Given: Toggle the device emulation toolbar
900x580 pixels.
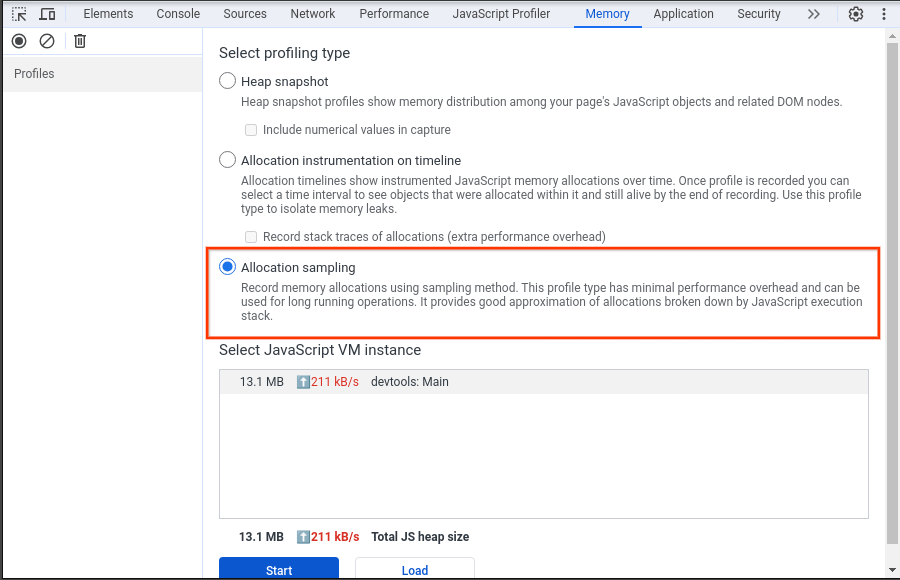Looking at the screenshot, I should pos(46,13).
